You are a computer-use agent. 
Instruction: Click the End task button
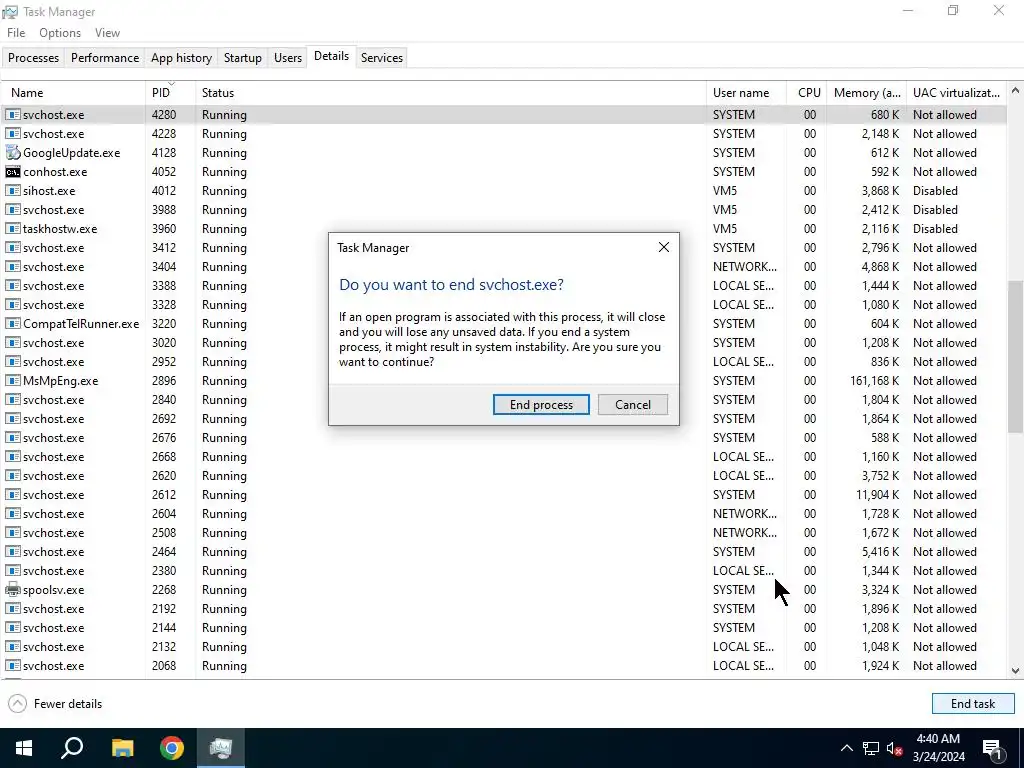tap(972, 703)
